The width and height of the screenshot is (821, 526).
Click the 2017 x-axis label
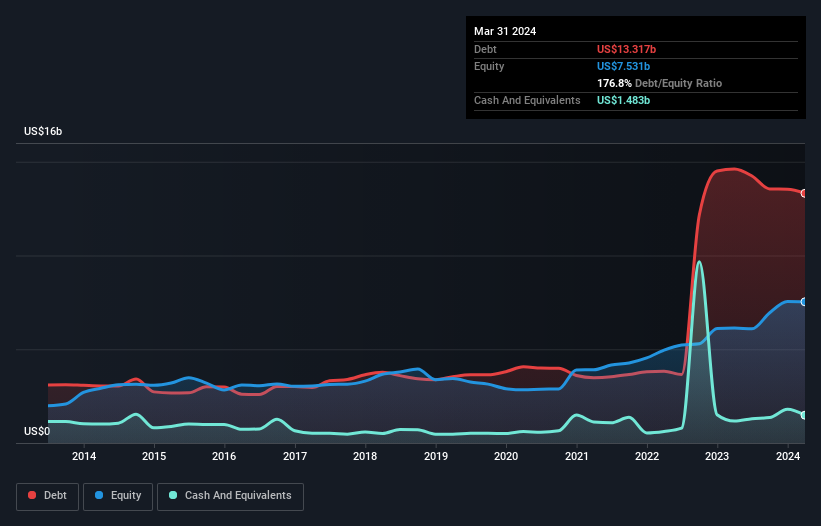(295, 456)
